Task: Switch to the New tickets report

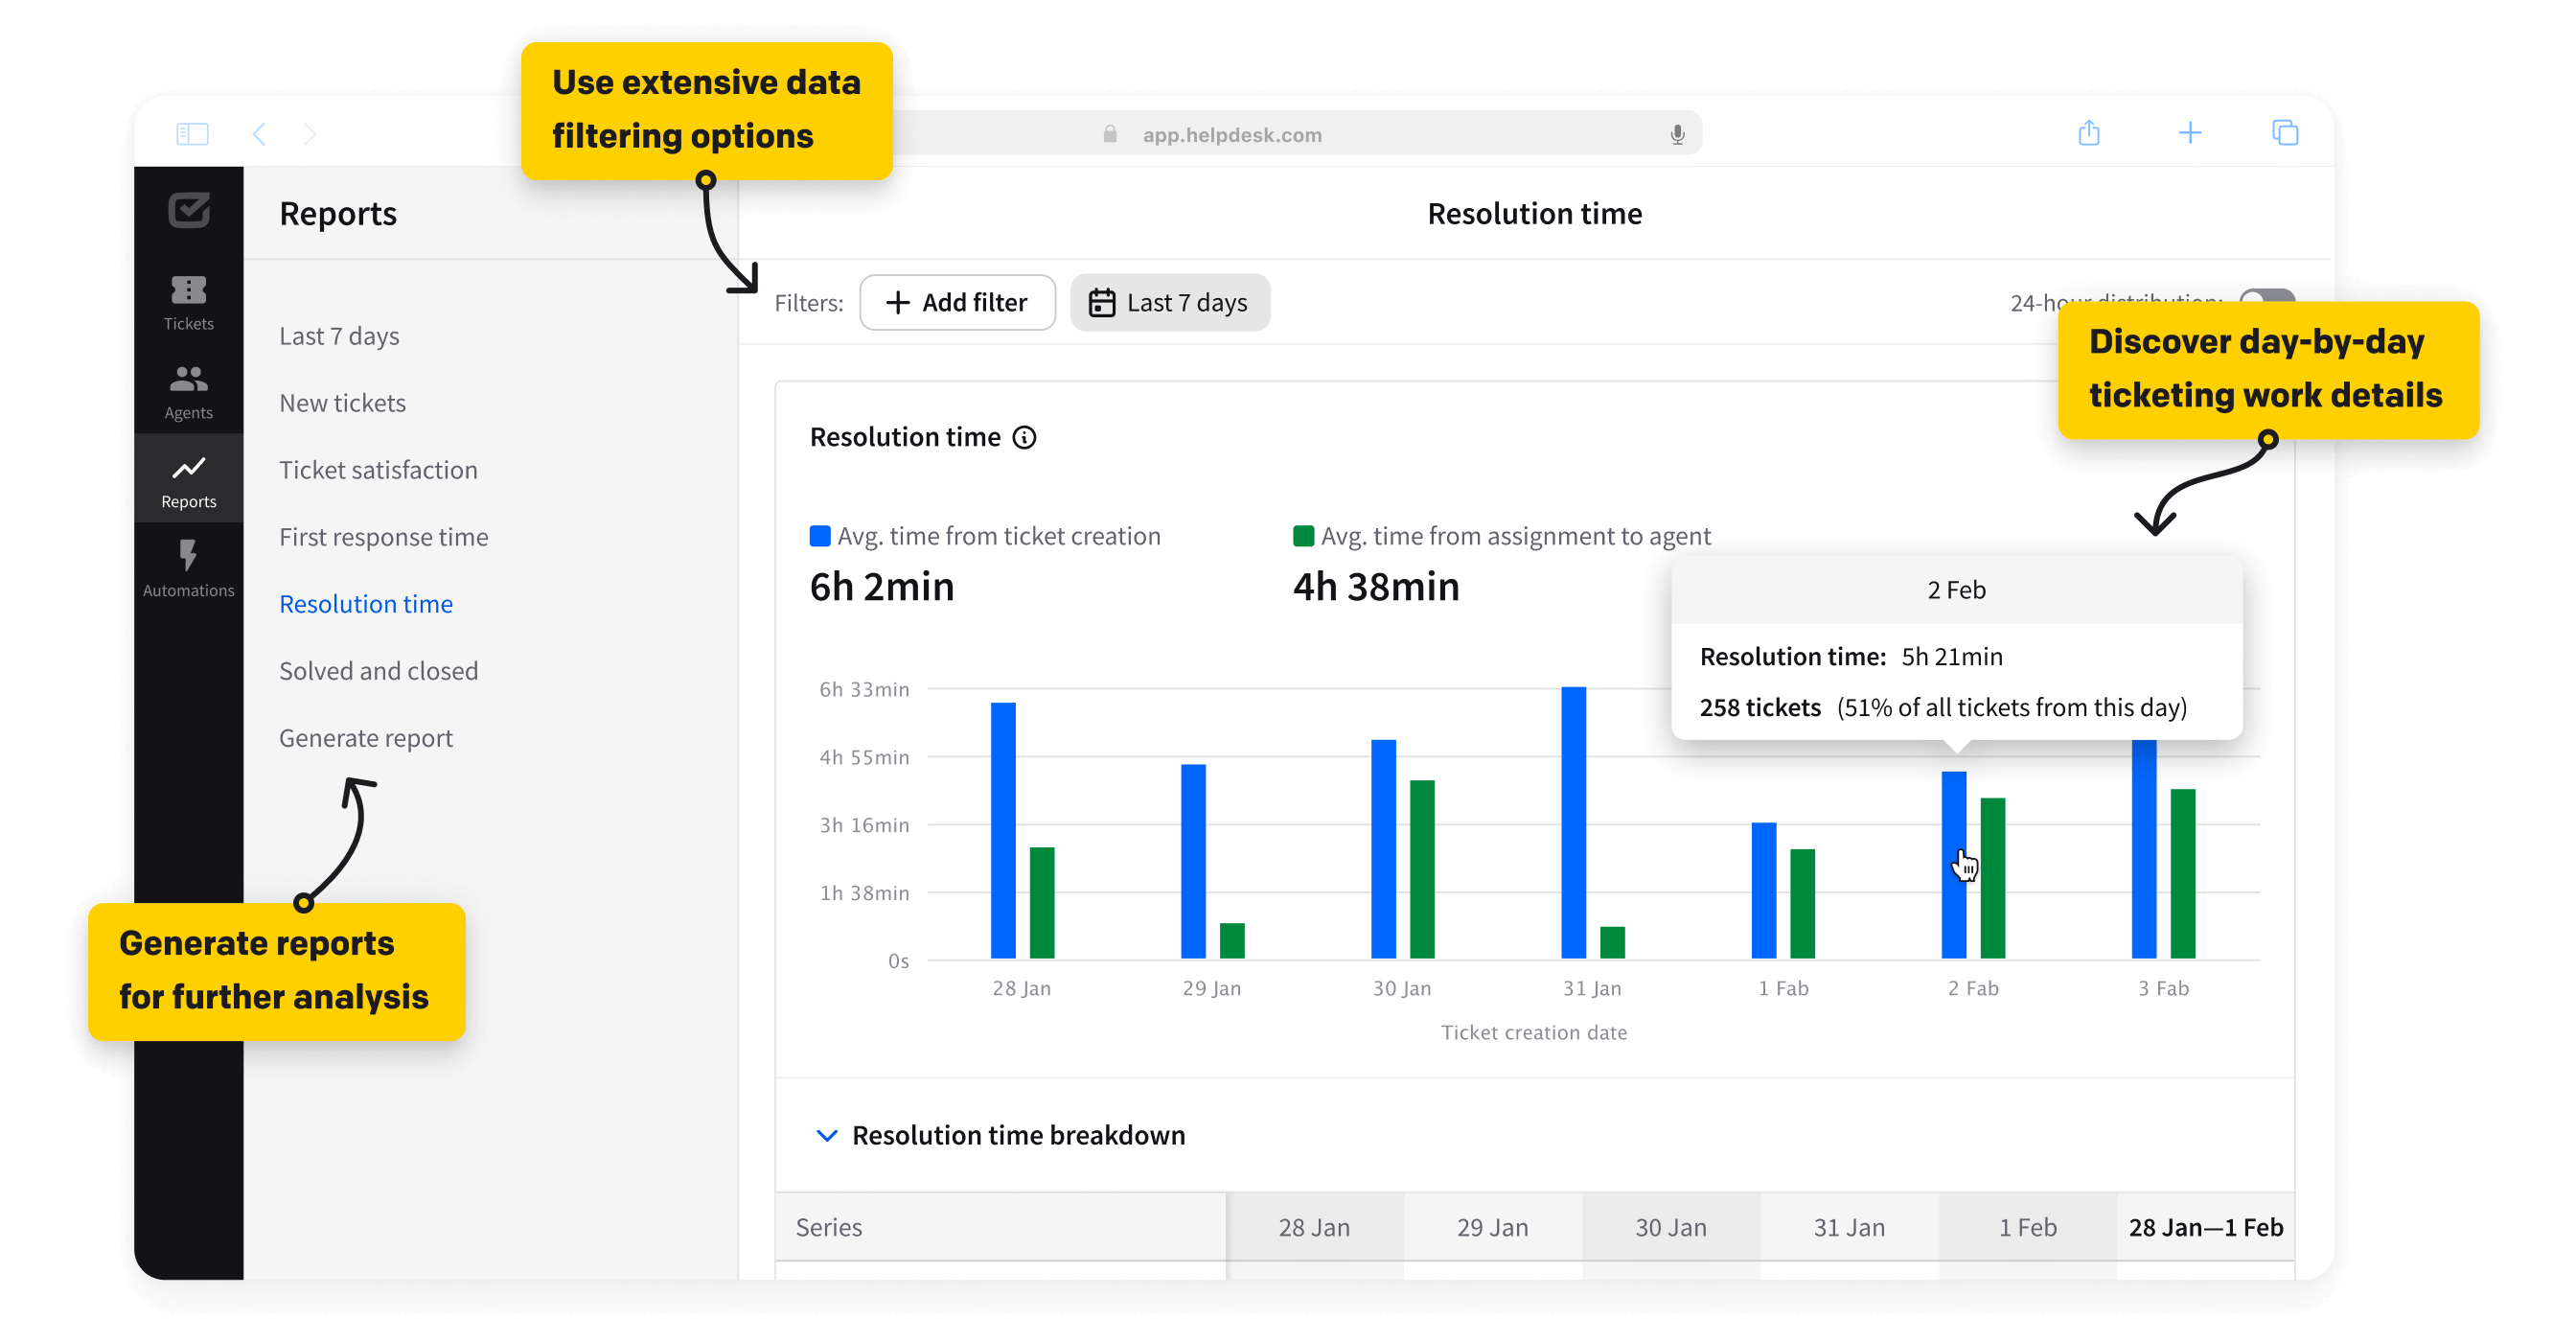Action: tap(343, 402)
